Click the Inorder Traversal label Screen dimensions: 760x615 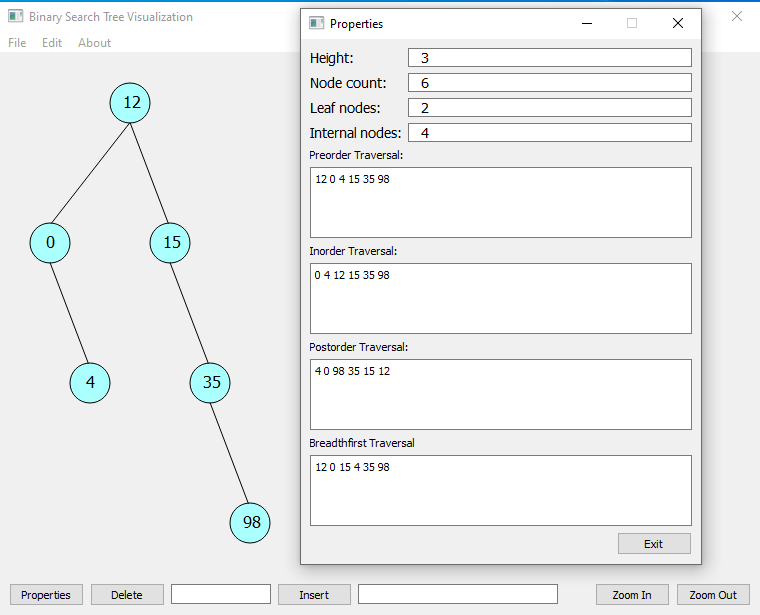(x=353, y=251)
